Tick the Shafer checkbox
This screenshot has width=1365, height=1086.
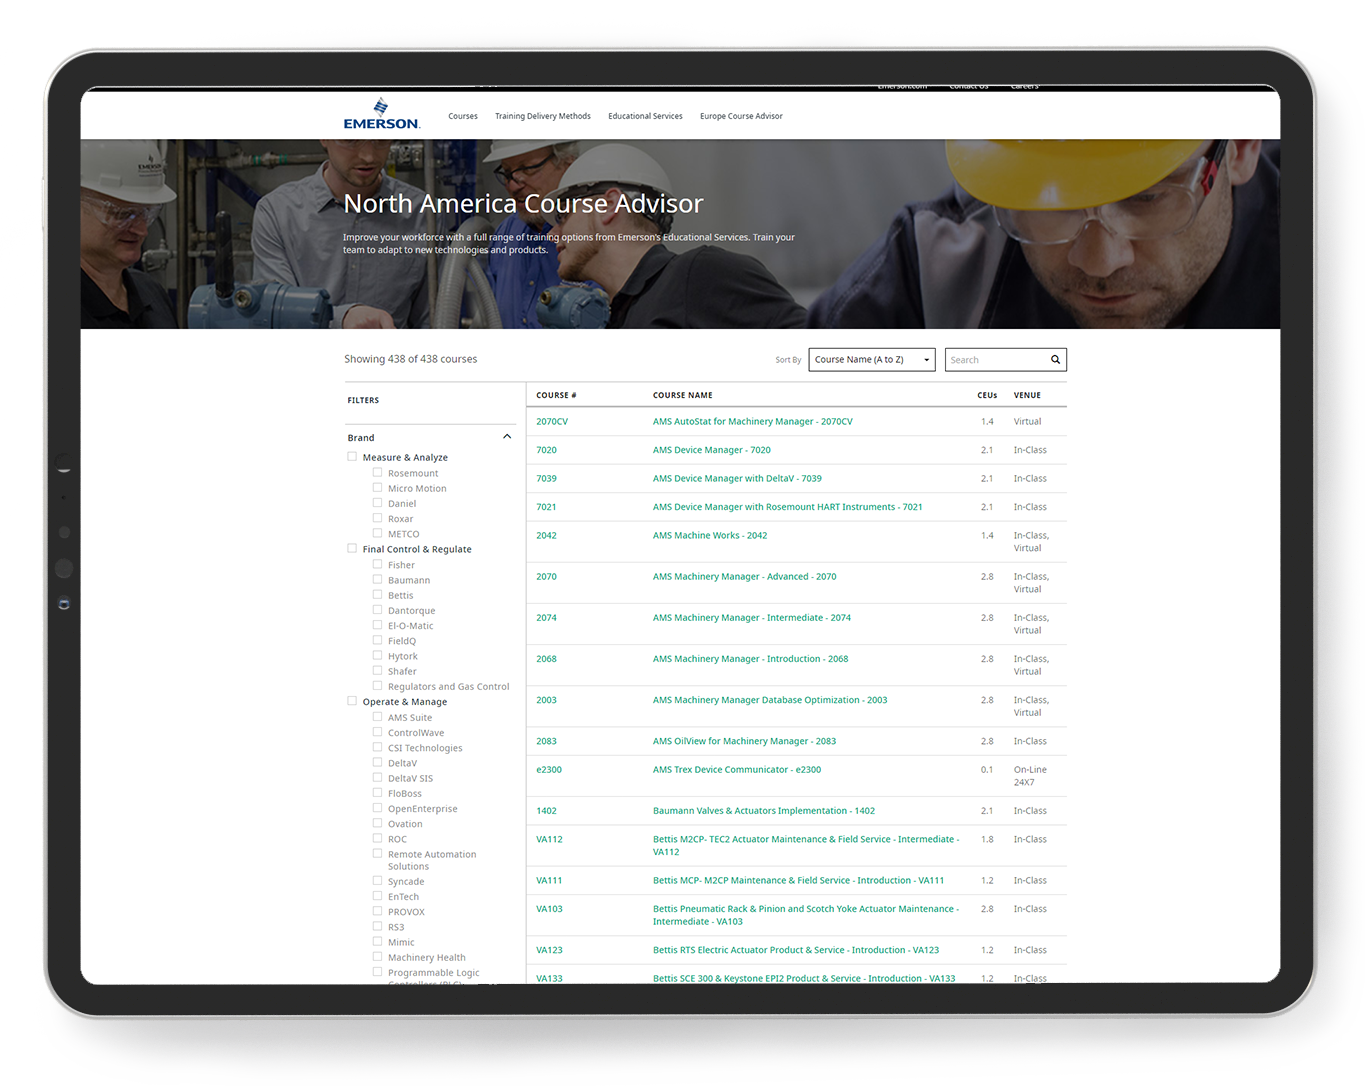click(377, 671)
